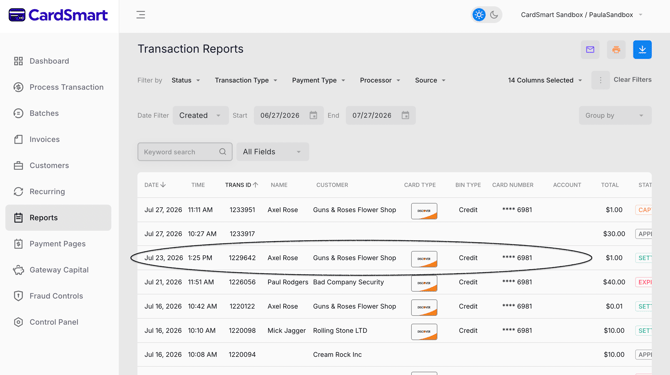This screenshot has width=670, height=375.
Task: Open the CardSmart Sandbox / PaulaSandbox account menu
Action: tap(581, 15)
